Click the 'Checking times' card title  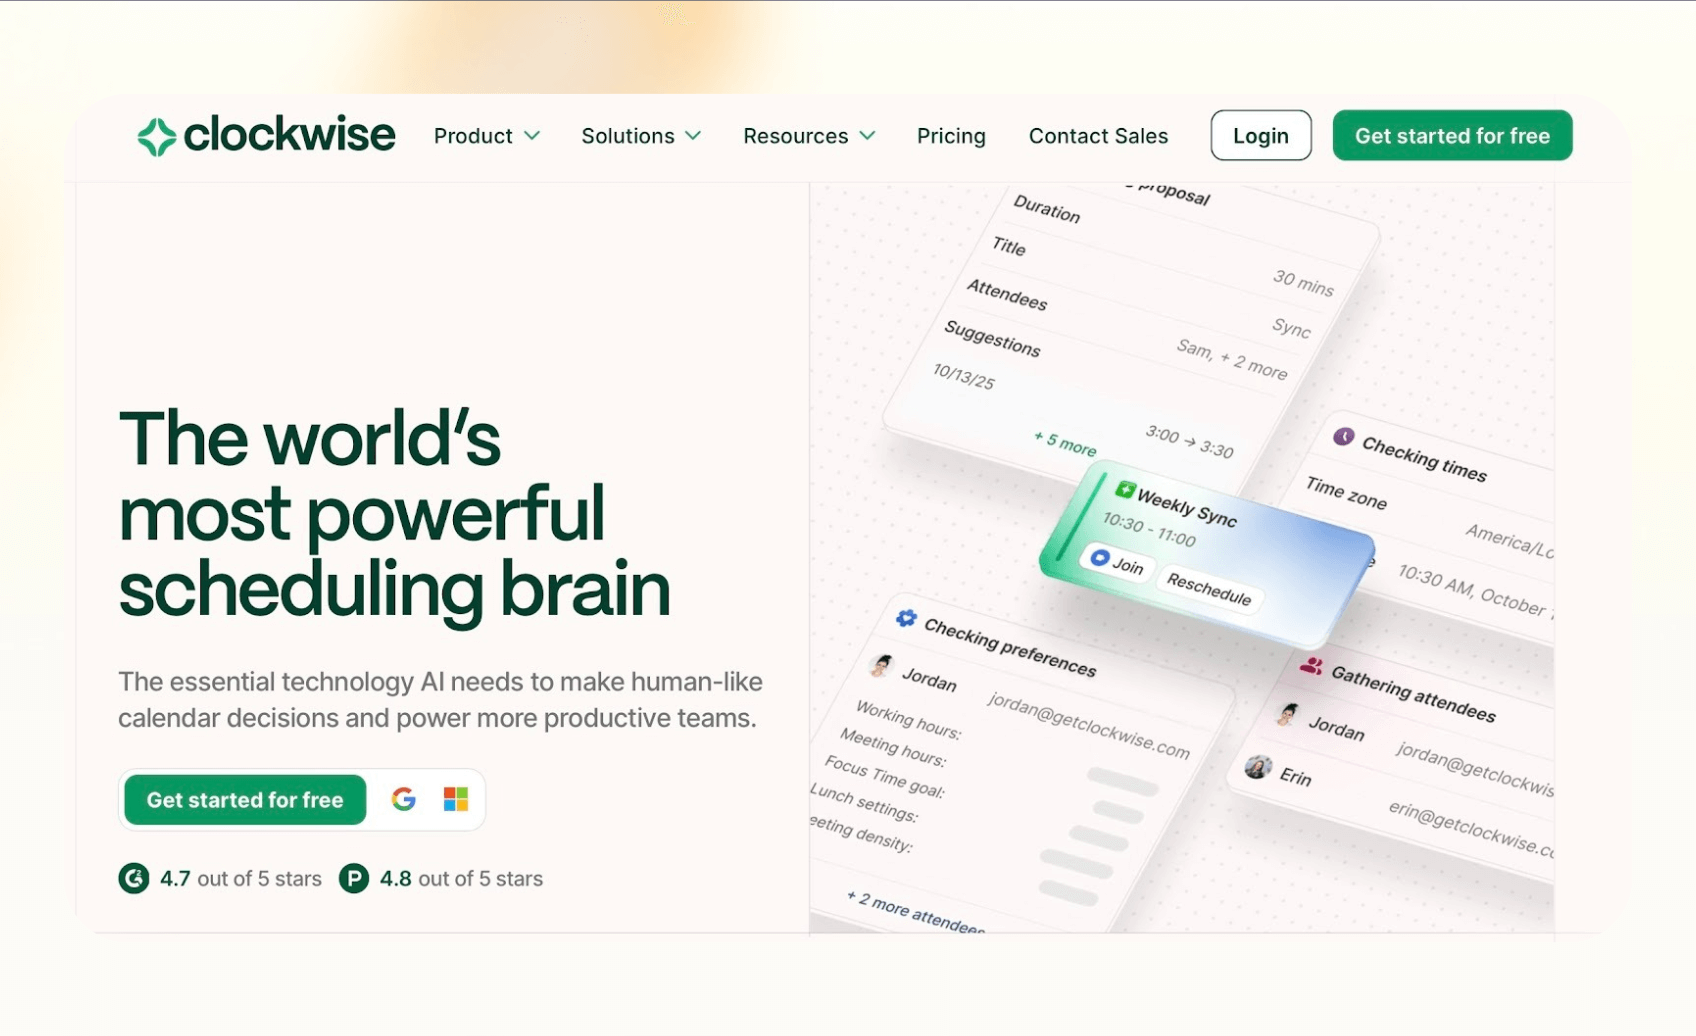click(x=1424, y=460)
